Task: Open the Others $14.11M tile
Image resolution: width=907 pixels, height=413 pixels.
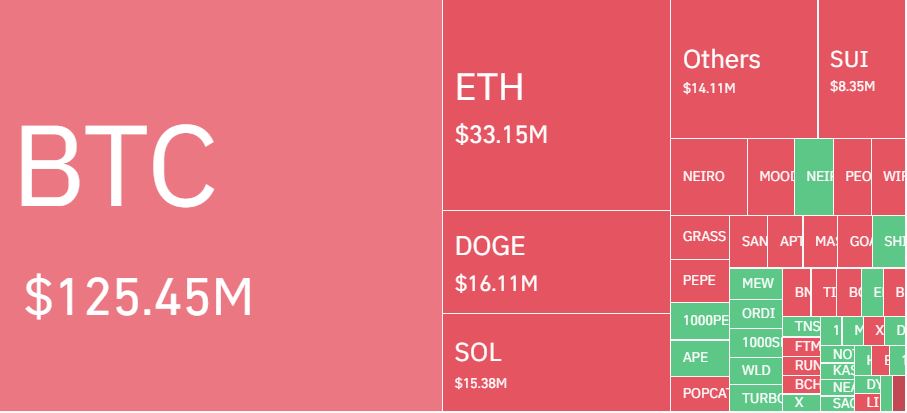Action: coord(744,69)
